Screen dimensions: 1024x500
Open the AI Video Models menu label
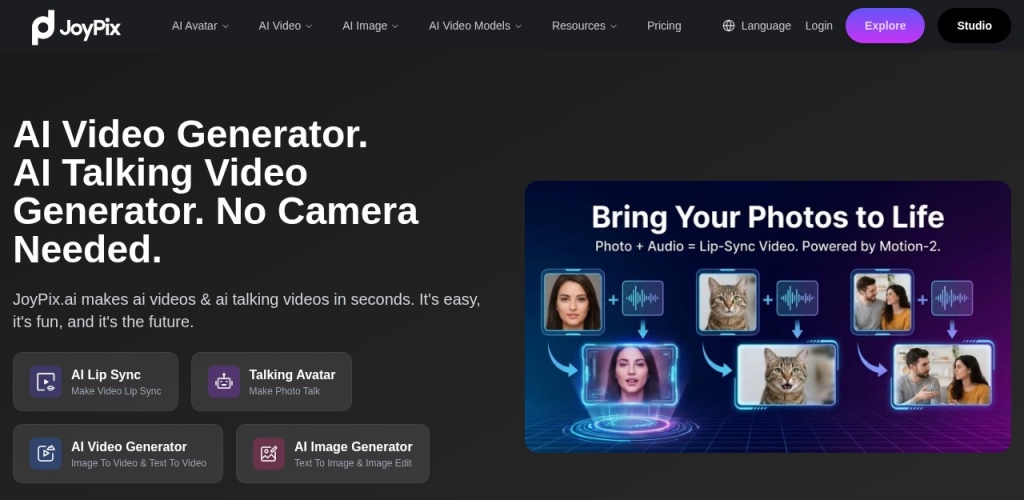(470, 25)
